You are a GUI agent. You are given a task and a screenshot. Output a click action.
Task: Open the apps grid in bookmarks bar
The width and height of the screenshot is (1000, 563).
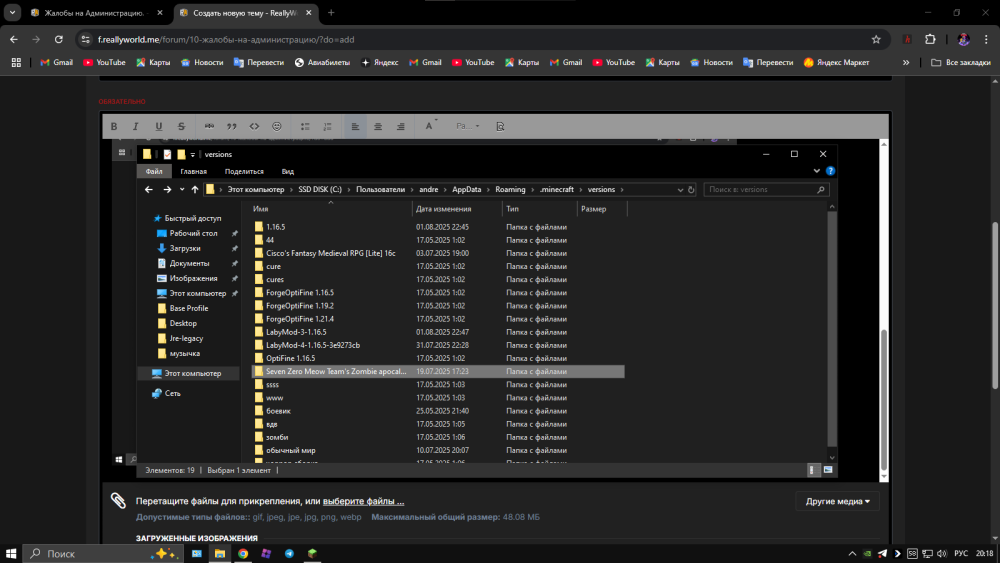point(16,62)
